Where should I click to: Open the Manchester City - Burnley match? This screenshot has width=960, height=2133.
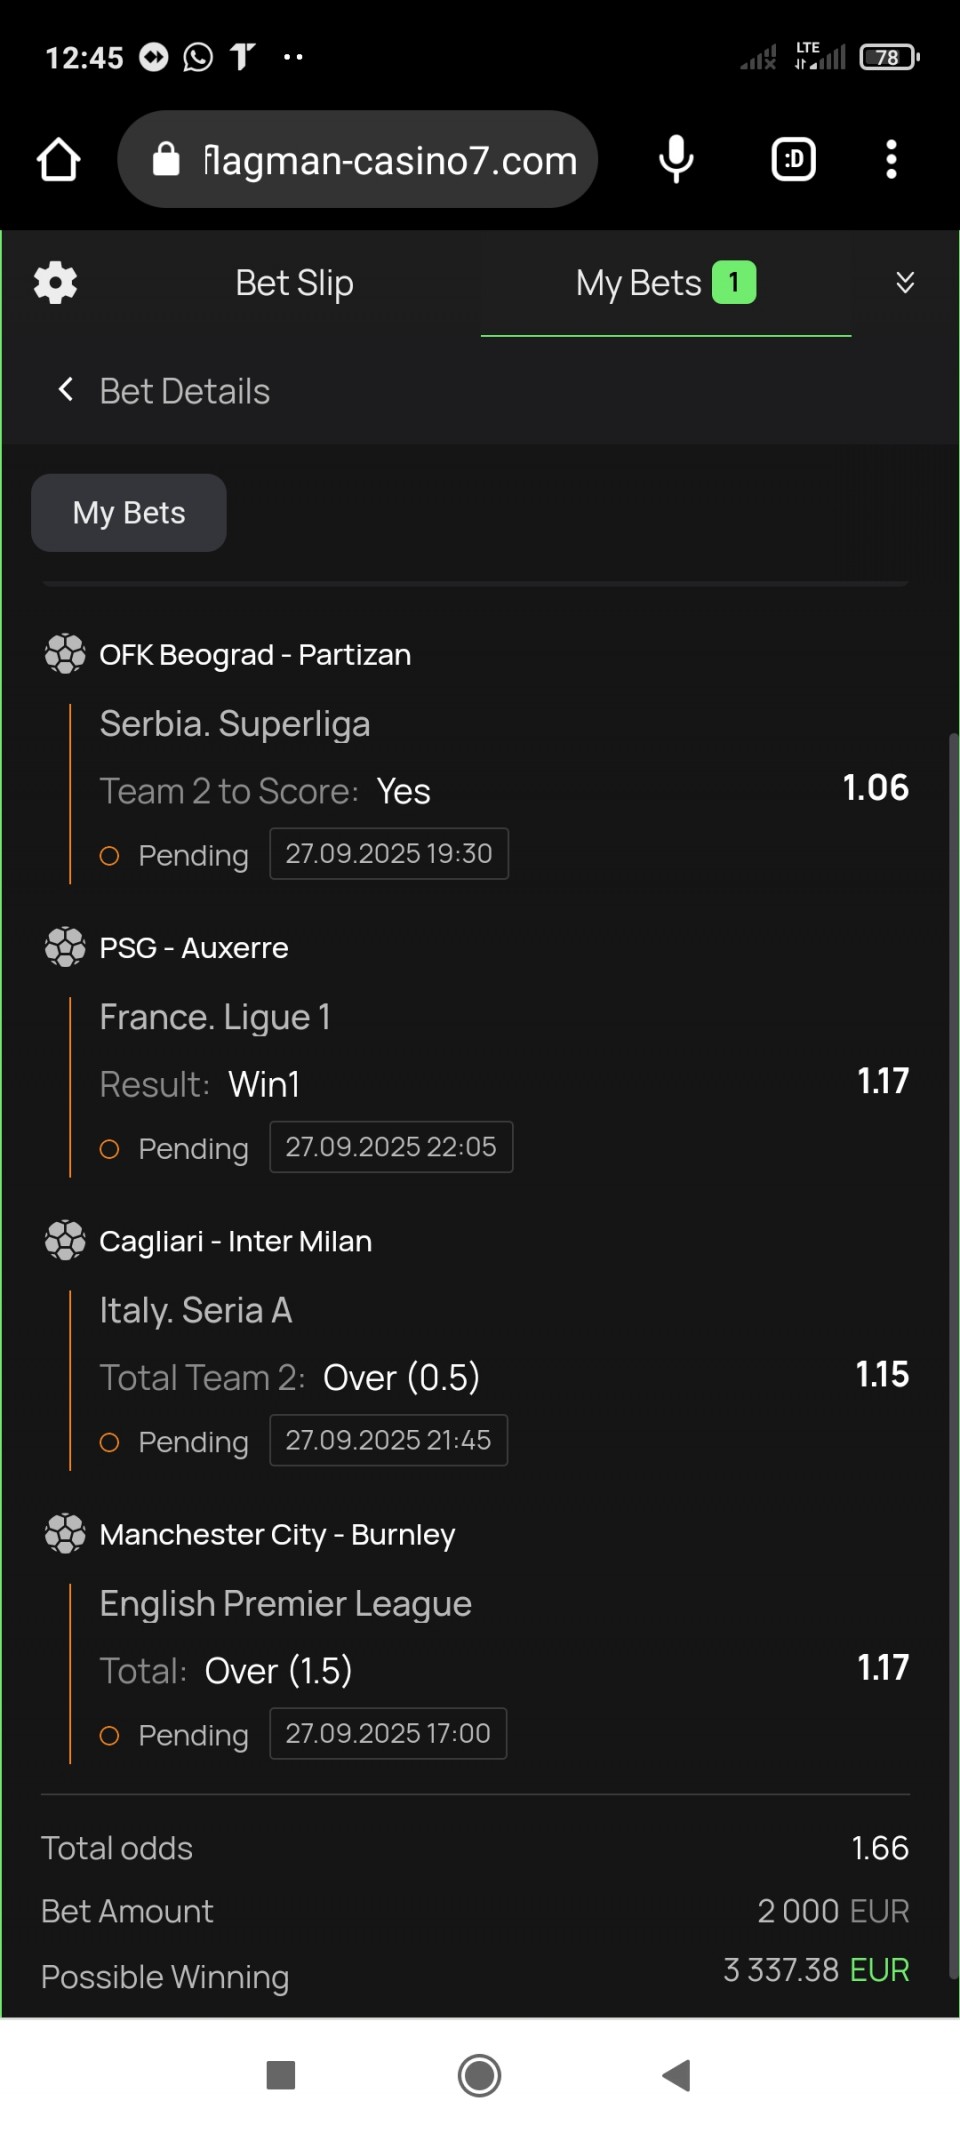click(x=277, y=1534)
